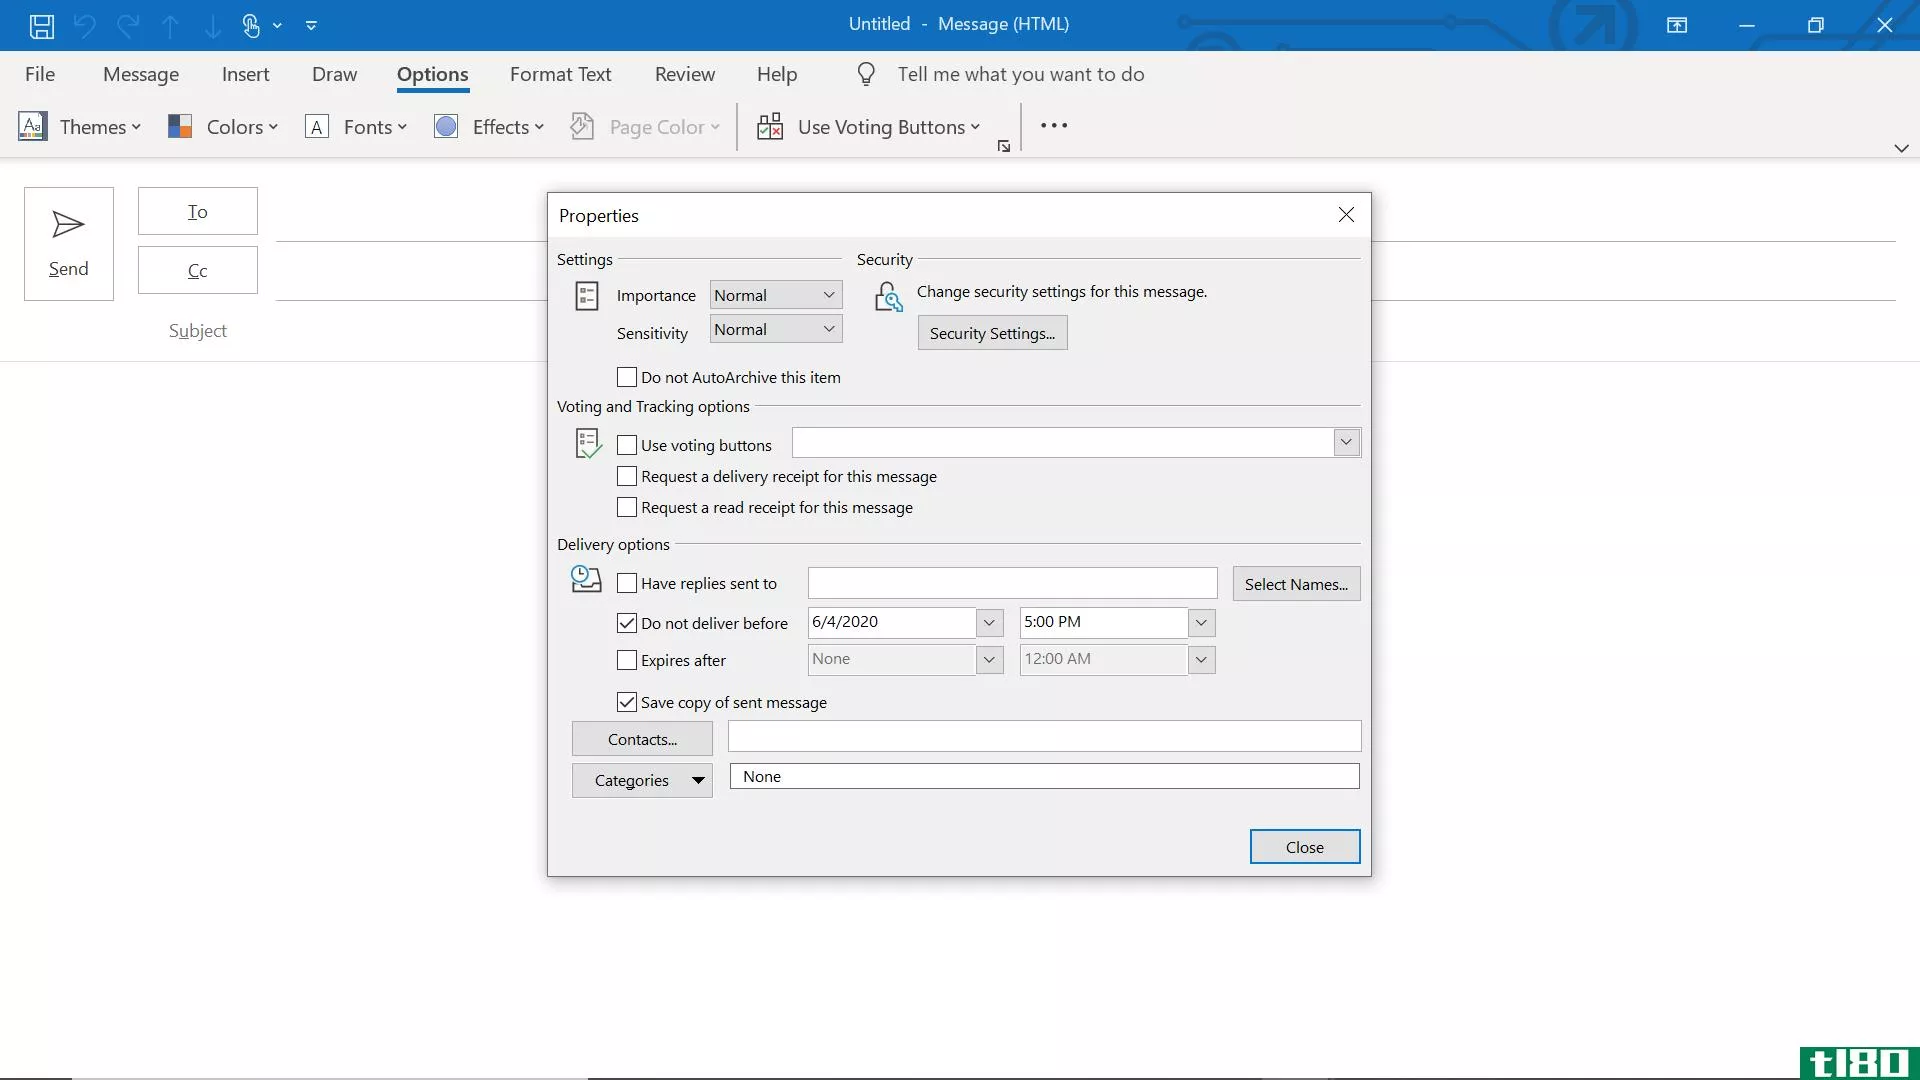Switch to the Format Text tab
Image resolution: width=1920 pixels, height=1080 pixels.
tap(560, 74)
